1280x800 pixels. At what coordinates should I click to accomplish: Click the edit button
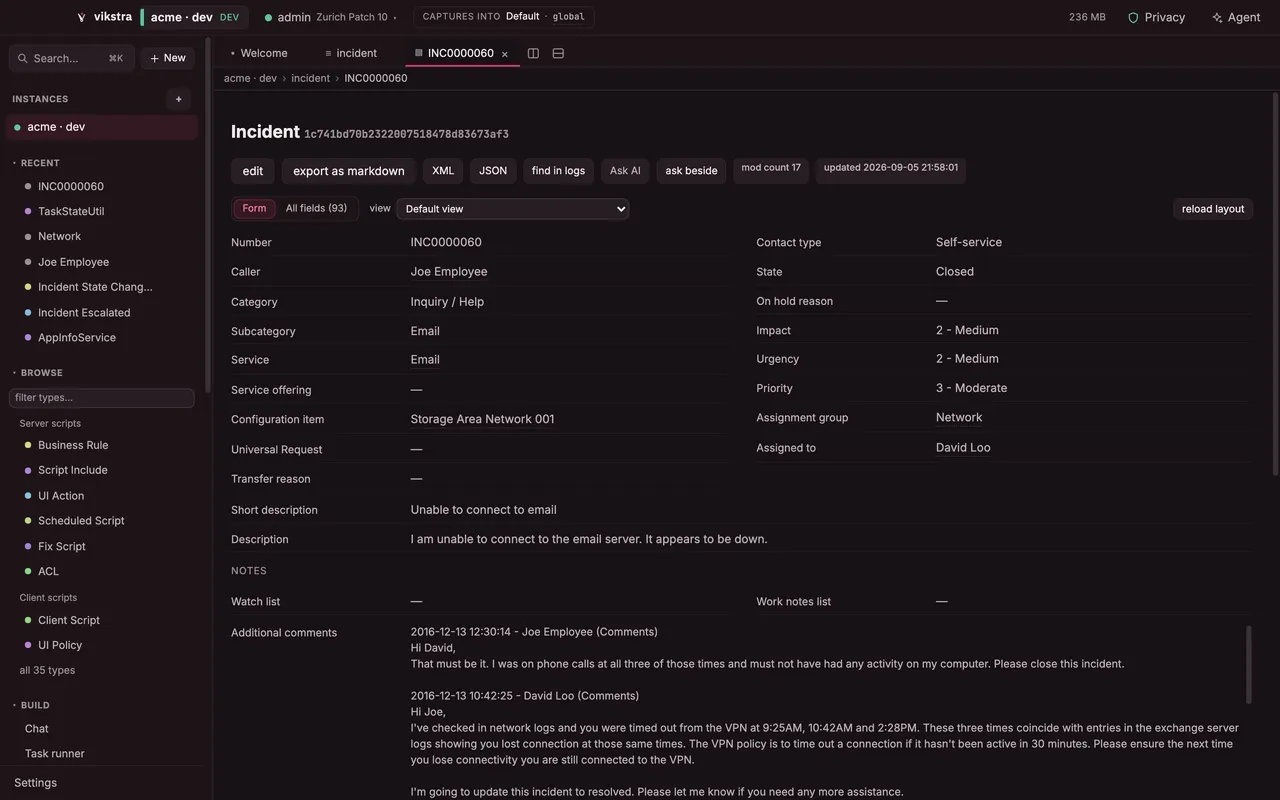click(x=253, y=171)
